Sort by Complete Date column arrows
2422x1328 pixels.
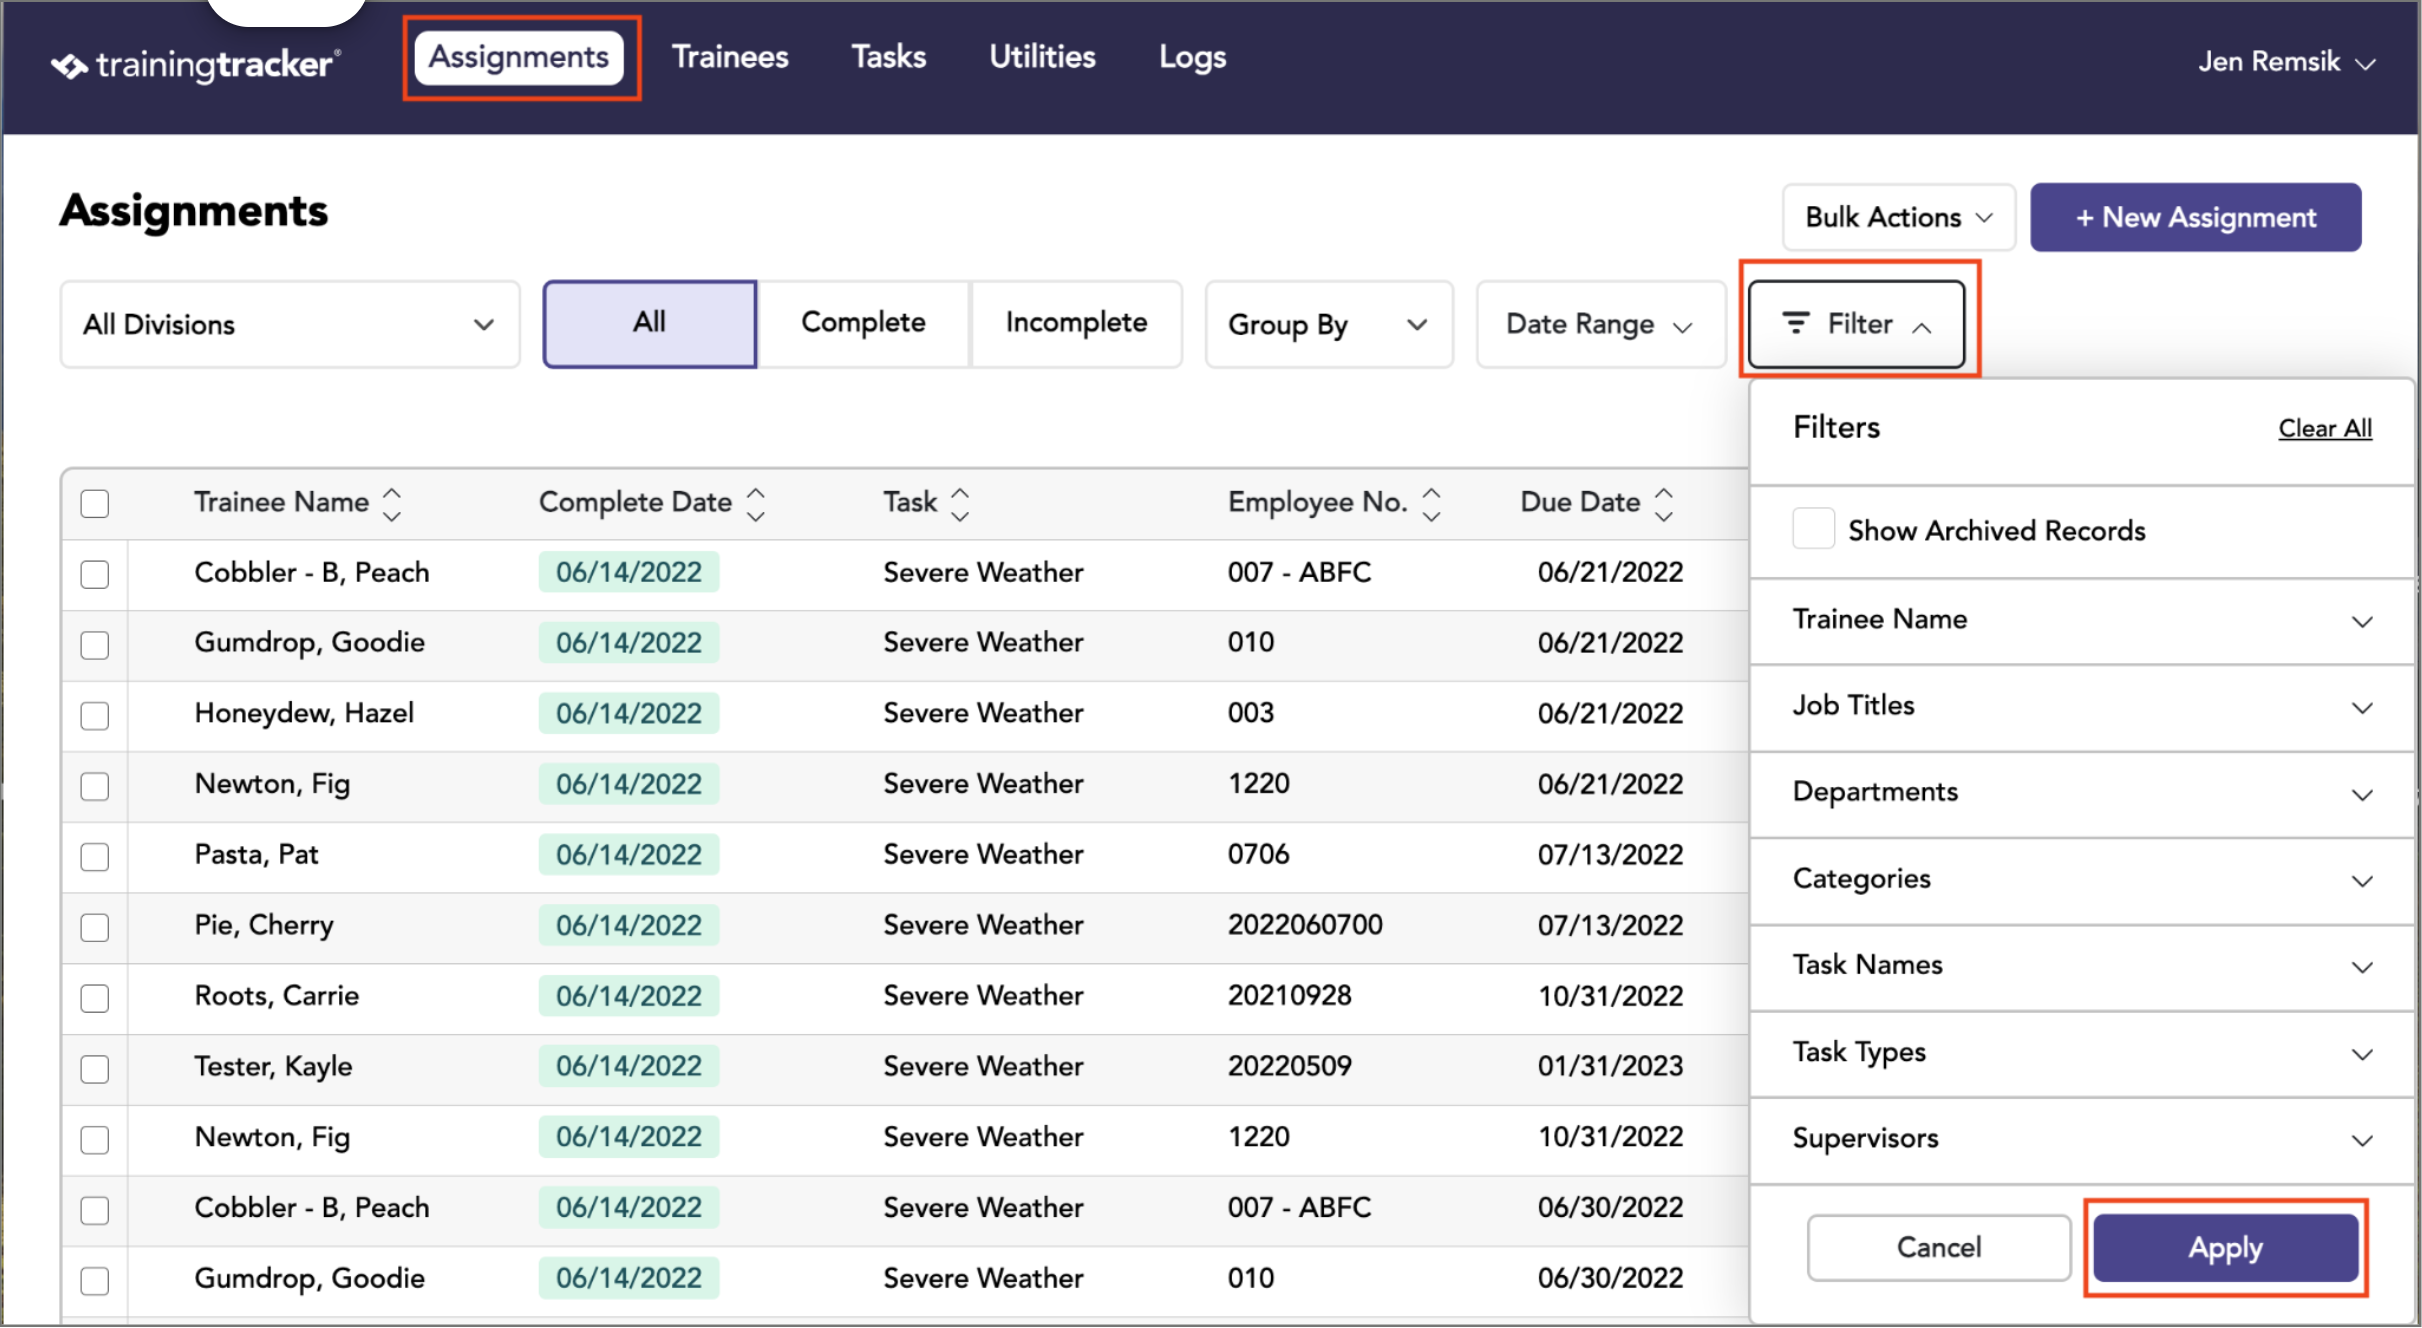click(756, 504)
